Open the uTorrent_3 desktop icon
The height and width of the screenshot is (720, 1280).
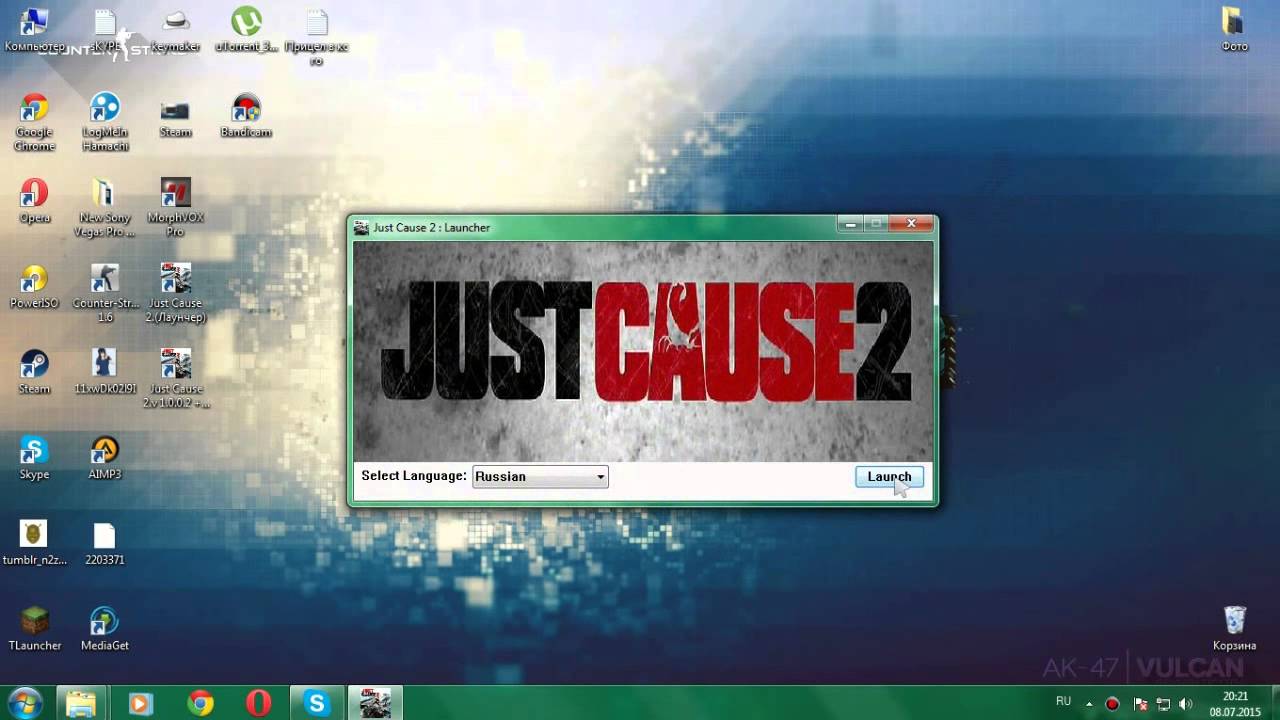click(246, 30)
